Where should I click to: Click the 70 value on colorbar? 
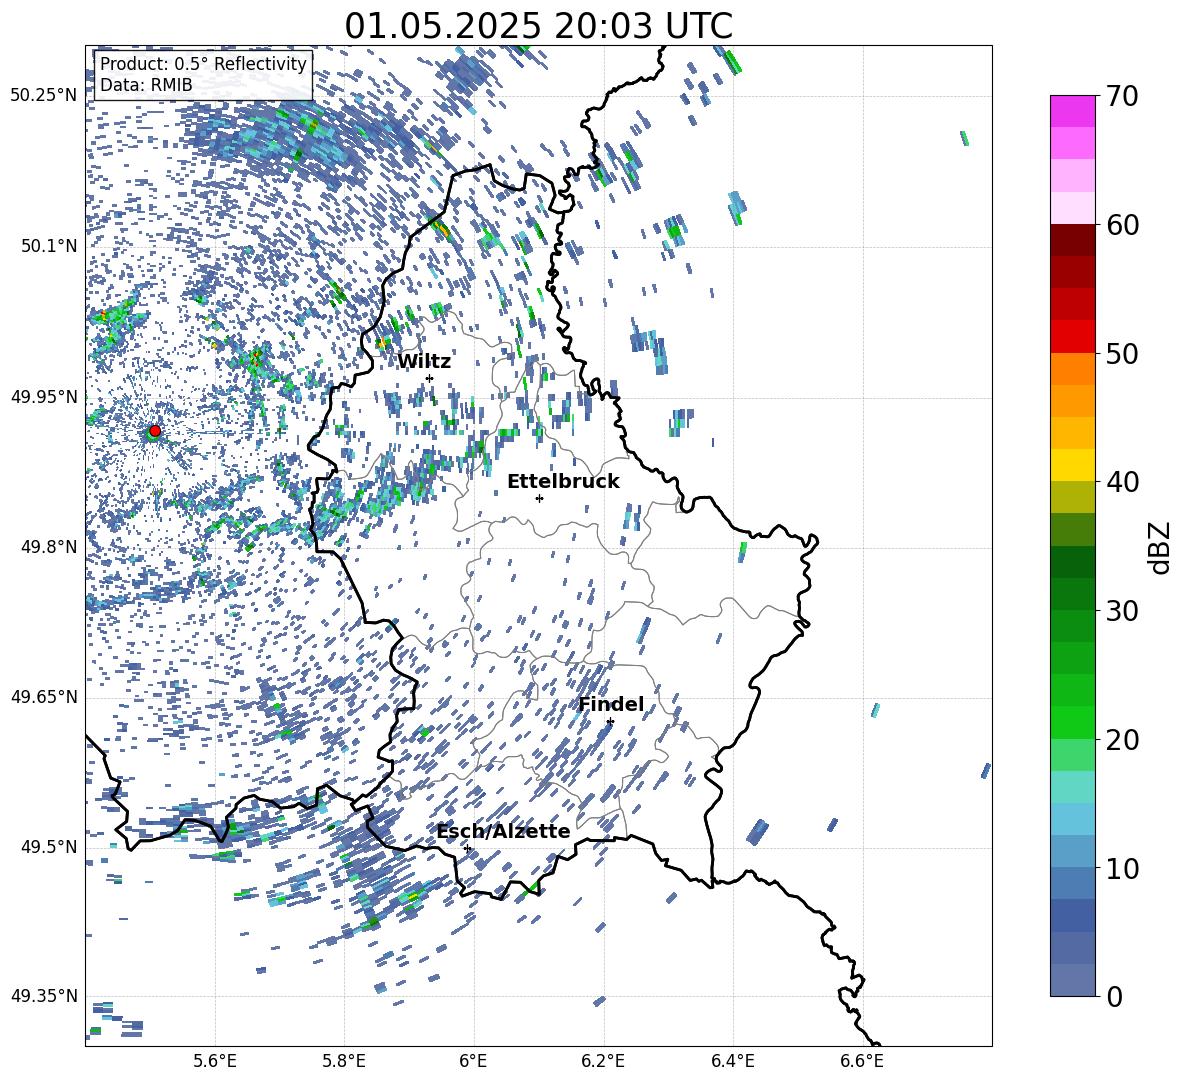[1122, 96]
